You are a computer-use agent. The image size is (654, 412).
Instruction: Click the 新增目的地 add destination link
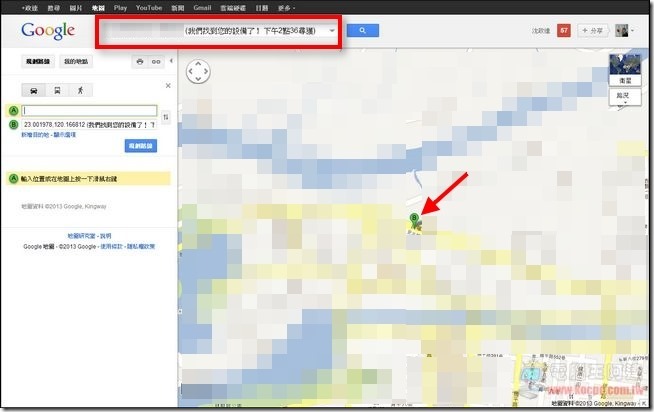[x=35, y=135]
